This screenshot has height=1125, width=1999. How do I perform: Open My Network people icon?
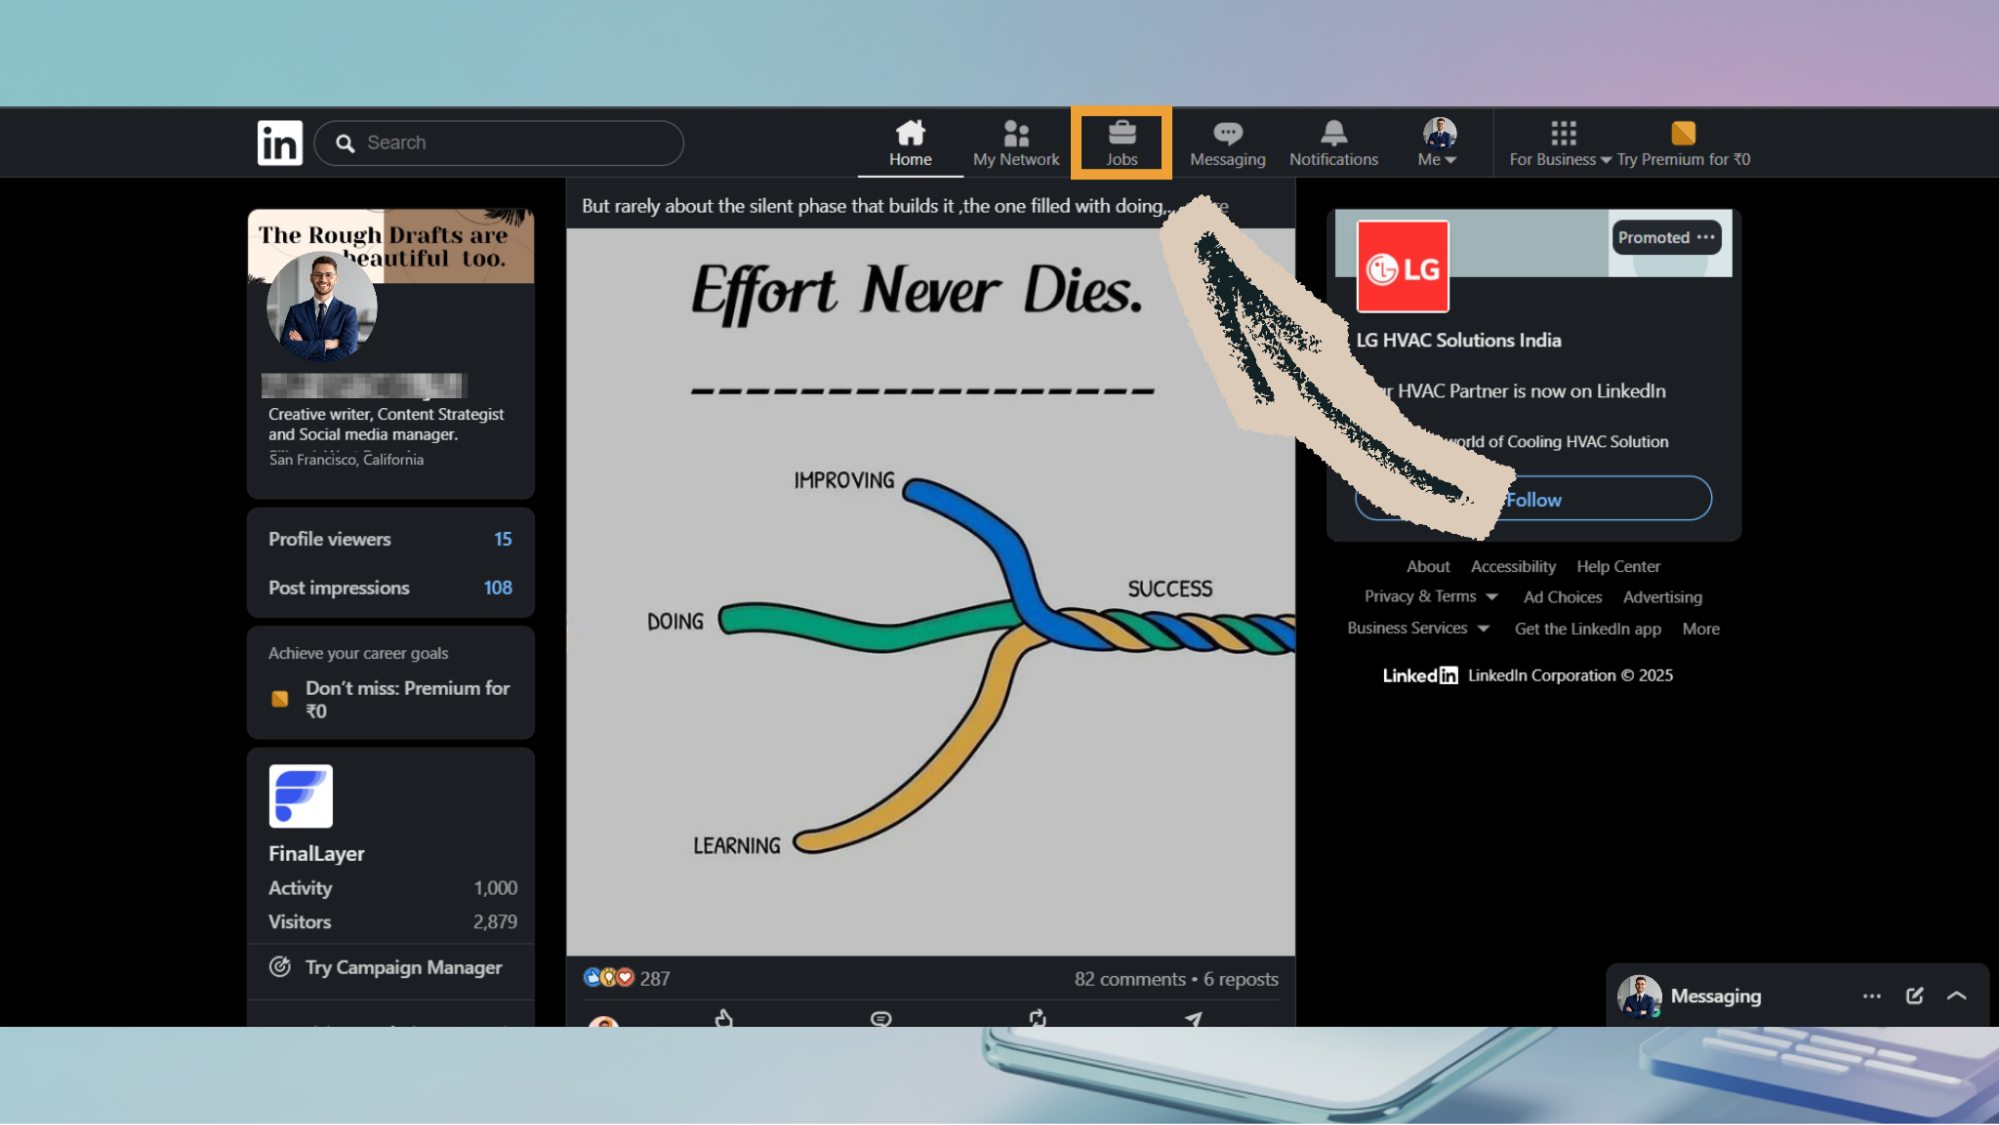1015,133
